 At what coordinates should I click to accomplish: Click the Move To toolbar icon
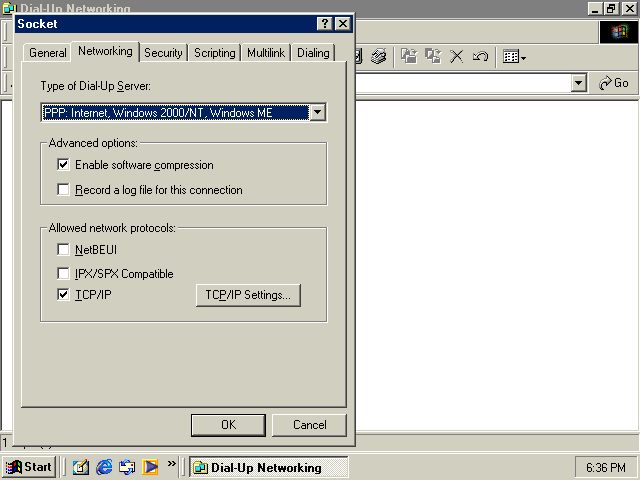coord(409,56)
